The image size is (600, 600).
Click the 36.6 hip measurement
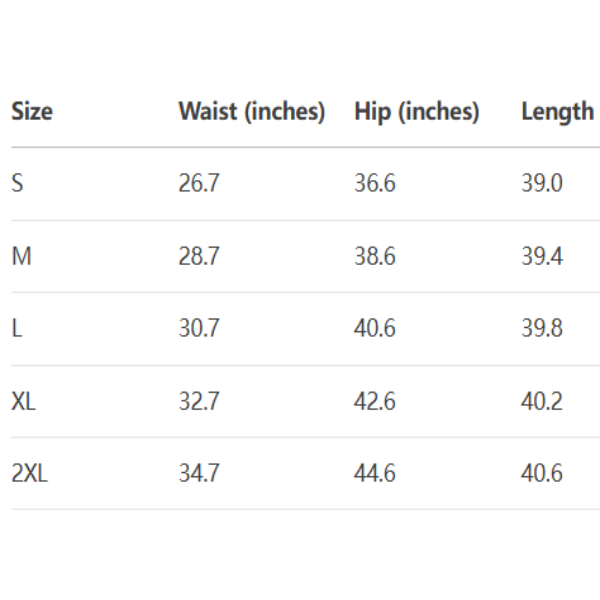click(x=375, y=184)
